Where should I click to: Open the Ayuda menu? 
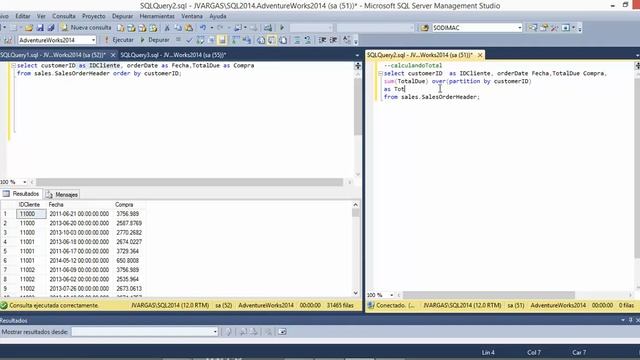tap(218, 16)
